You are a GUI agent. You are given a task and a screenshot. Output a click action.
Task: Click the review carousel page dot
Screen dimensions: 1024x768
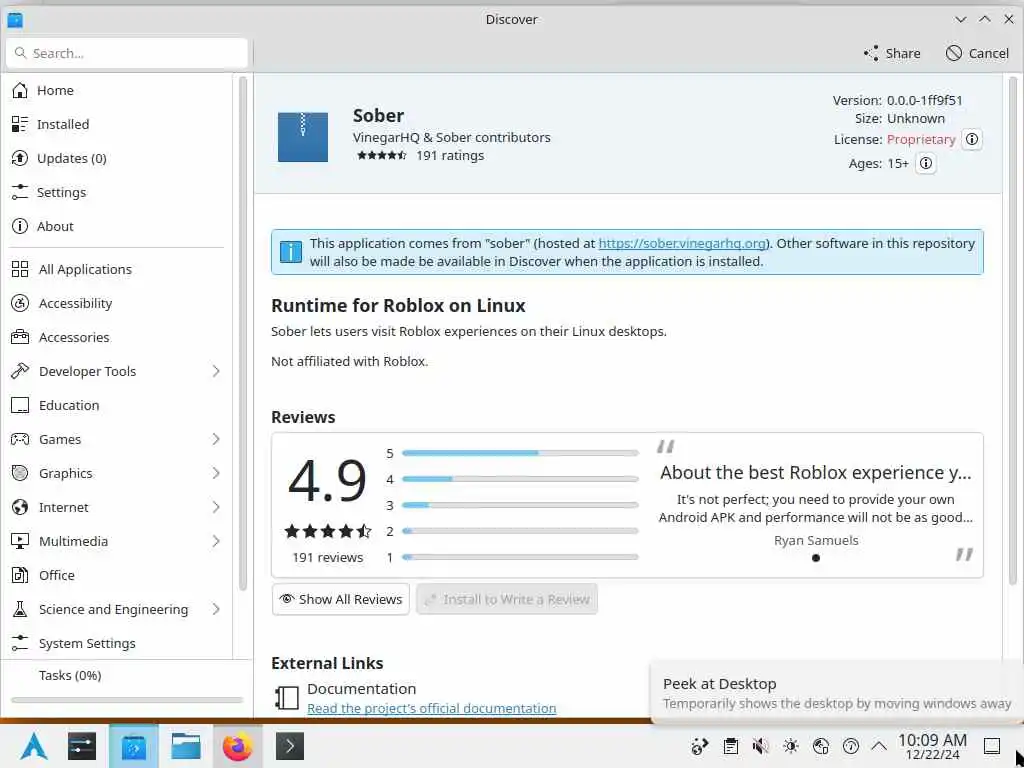816,558
